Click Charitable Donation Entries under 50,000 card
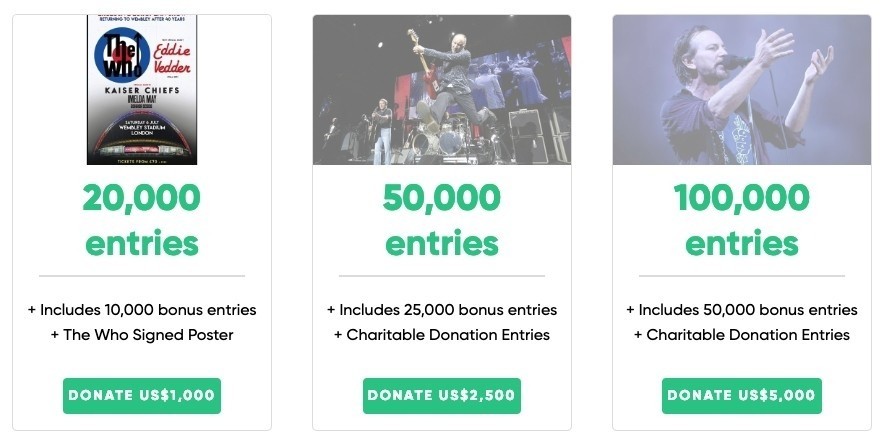886x443 pixels. pyautogui.click(x=442, y=335)
